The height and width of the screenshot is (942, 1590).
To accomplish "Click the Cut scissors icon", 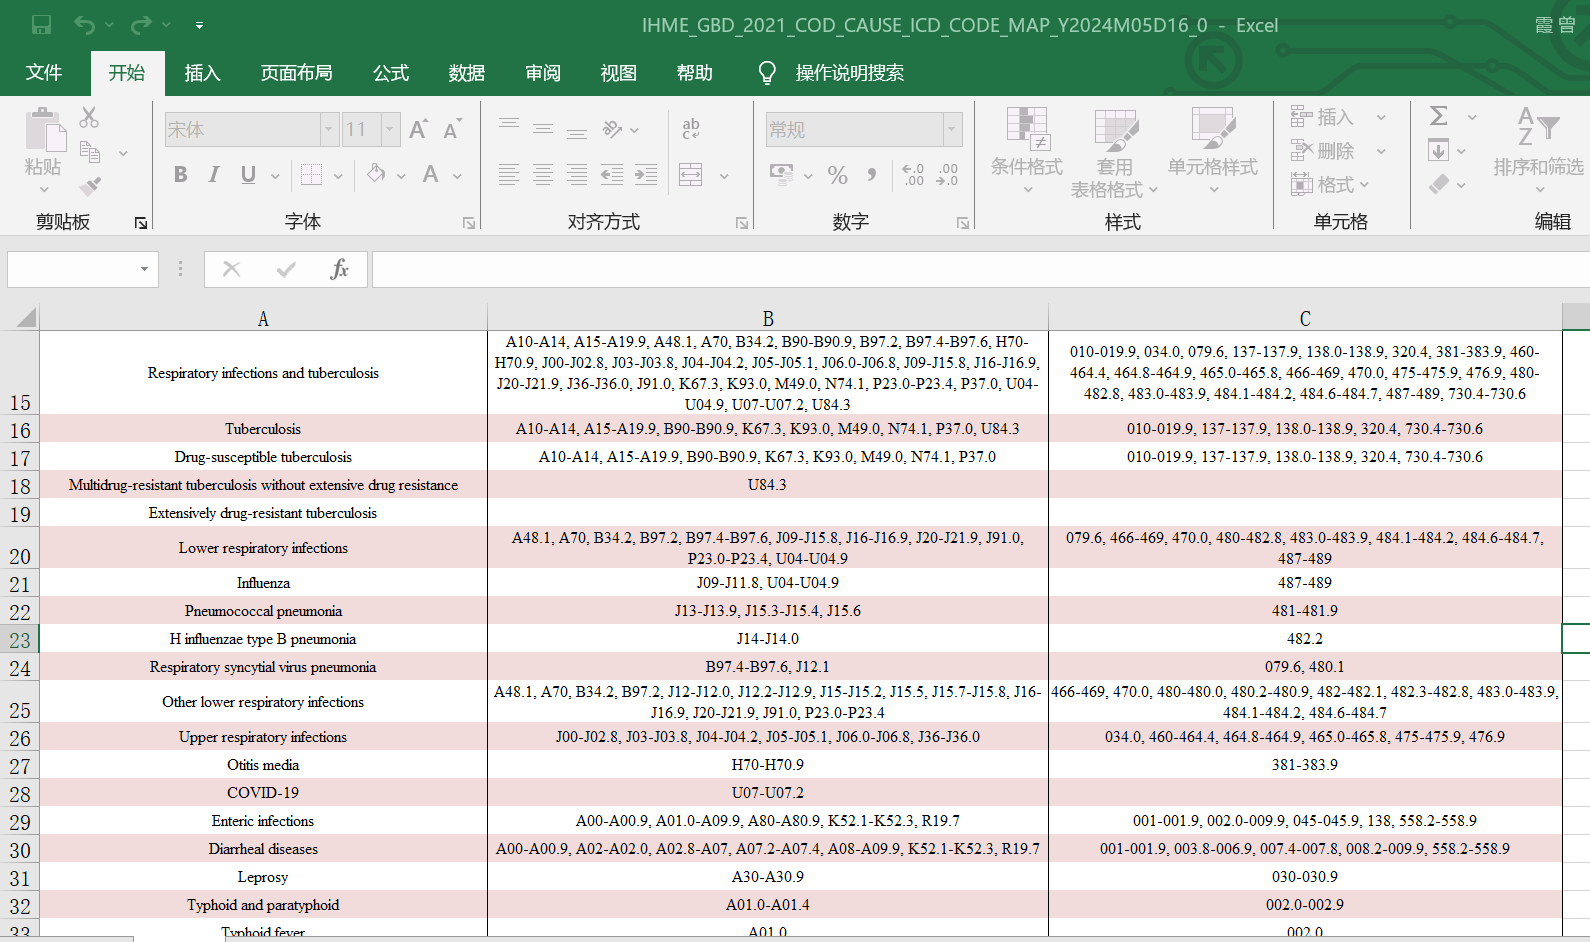I will tap(89, 118).
